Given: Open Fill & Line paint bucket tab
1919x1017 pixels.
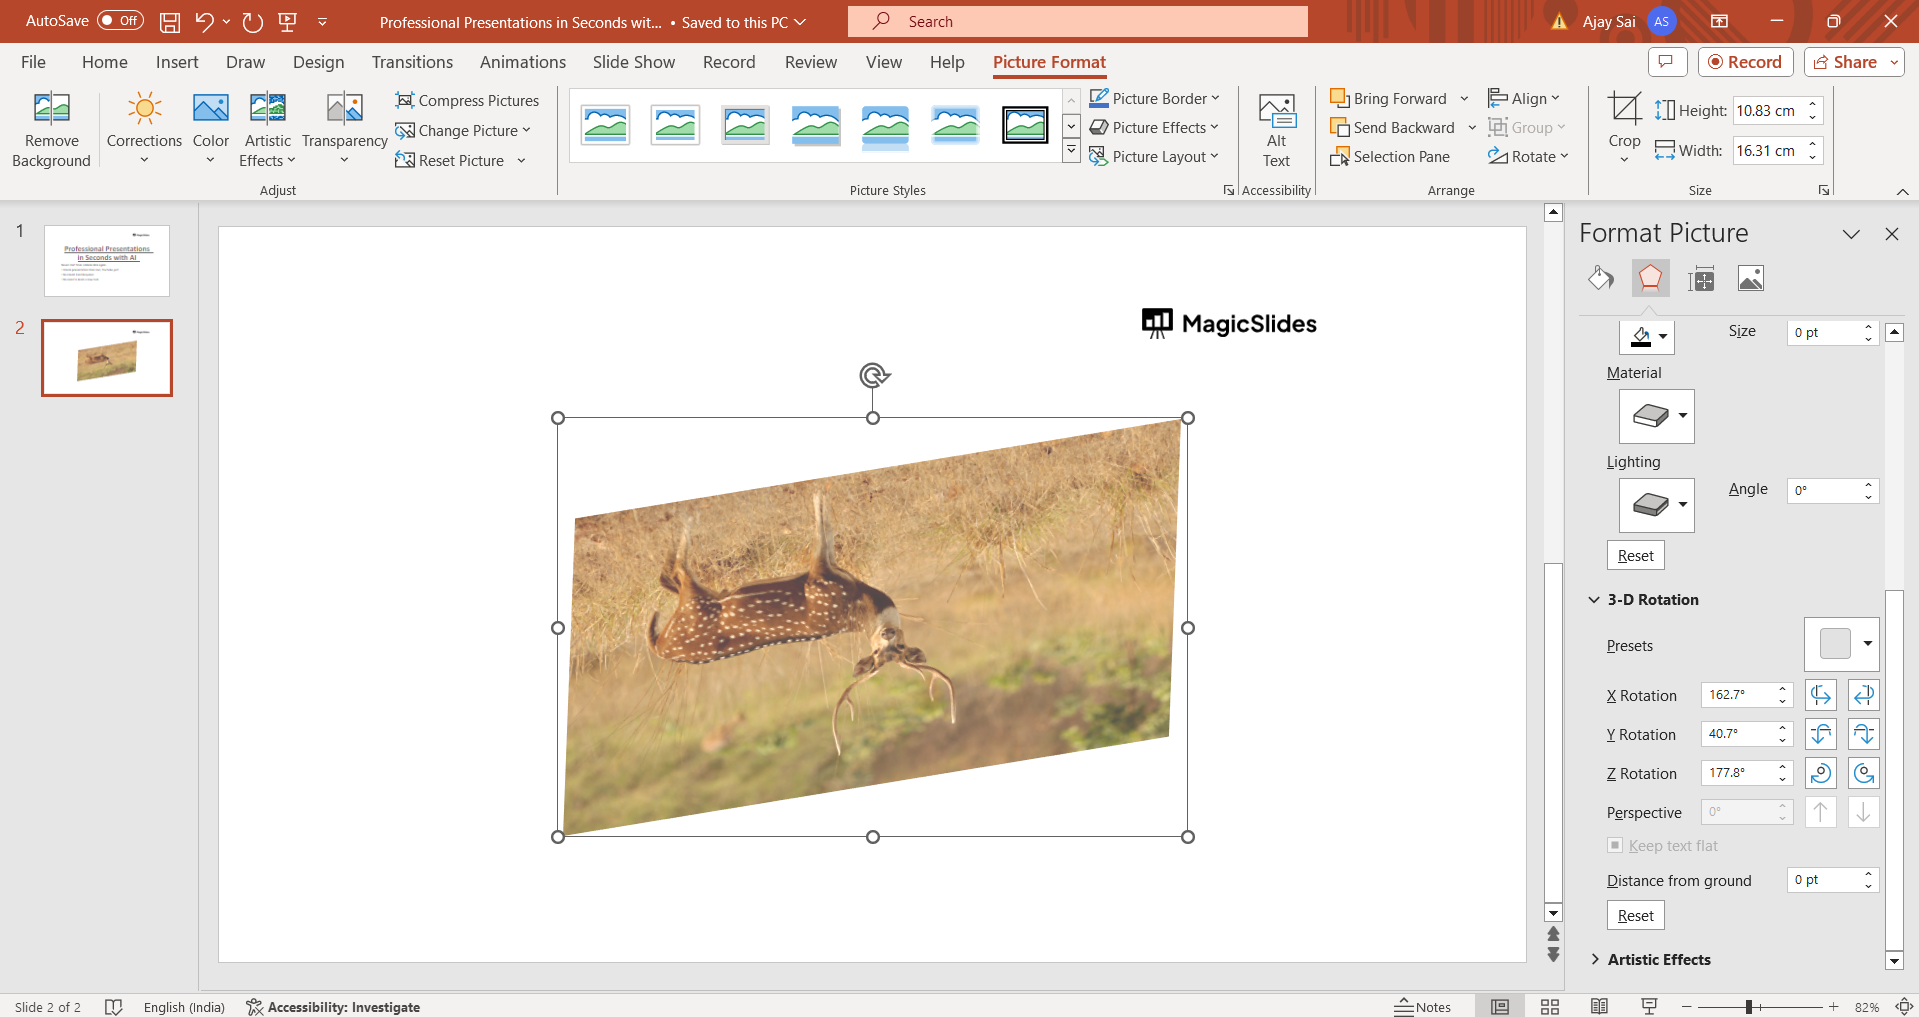Looking at the screenshot, I should click(x=1600, y=278).
